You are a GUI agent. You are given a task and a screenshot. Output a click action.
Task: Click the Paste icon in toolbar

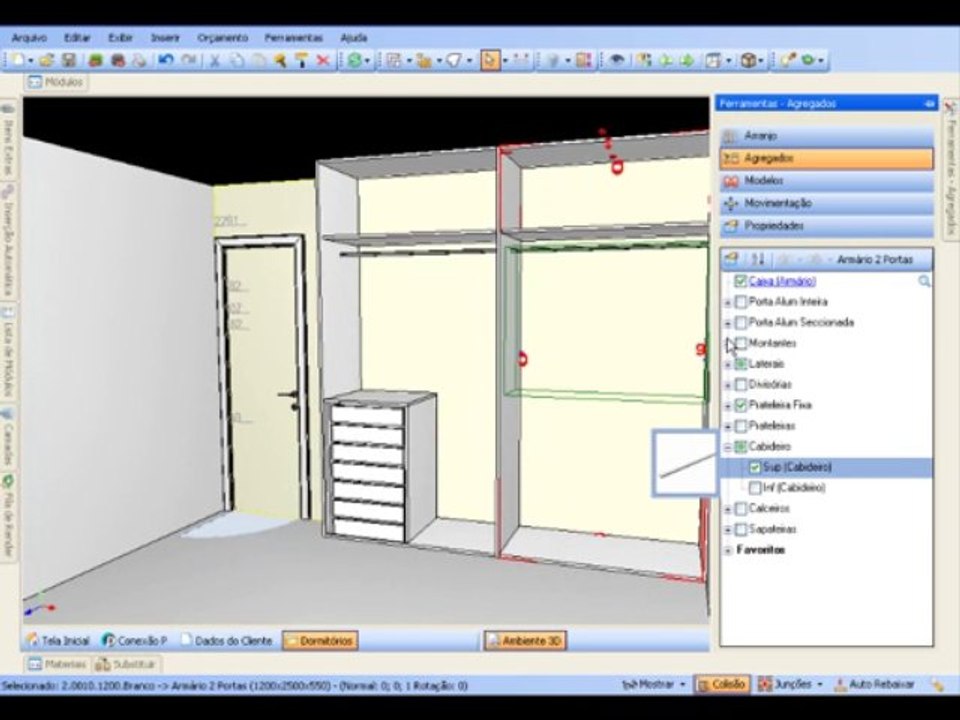[x=259, y=60]
